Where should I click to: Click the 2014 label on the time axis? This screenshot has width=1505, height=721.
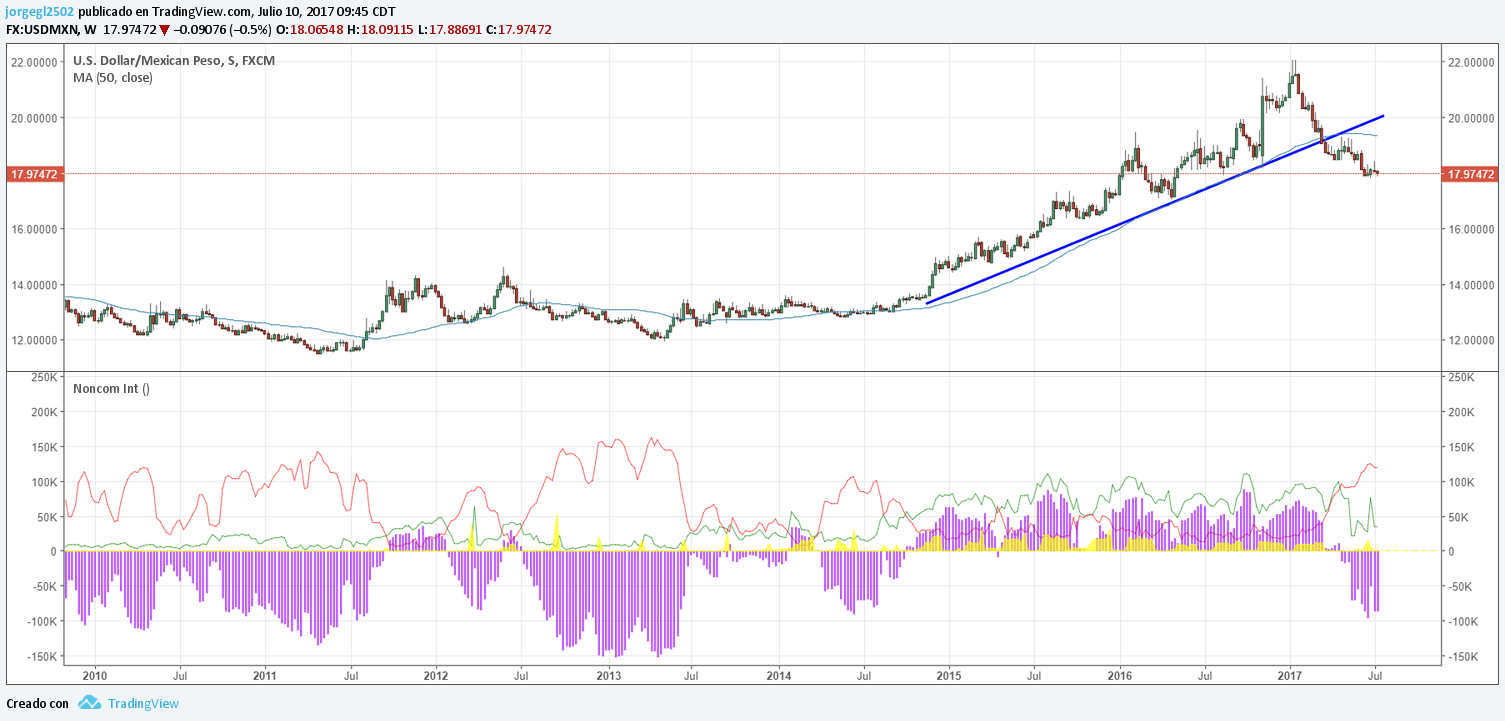(778, 676)
